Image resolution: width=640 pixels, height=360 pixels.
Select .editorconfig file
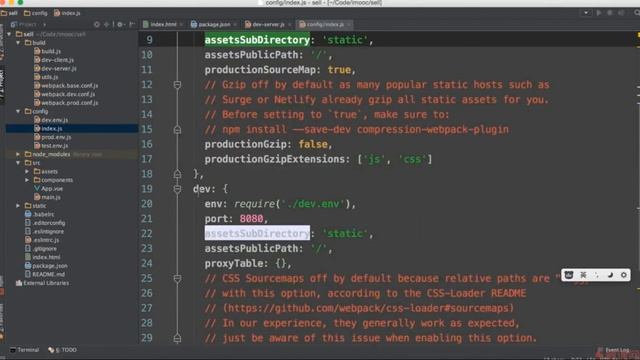click(x=45, y=223)
